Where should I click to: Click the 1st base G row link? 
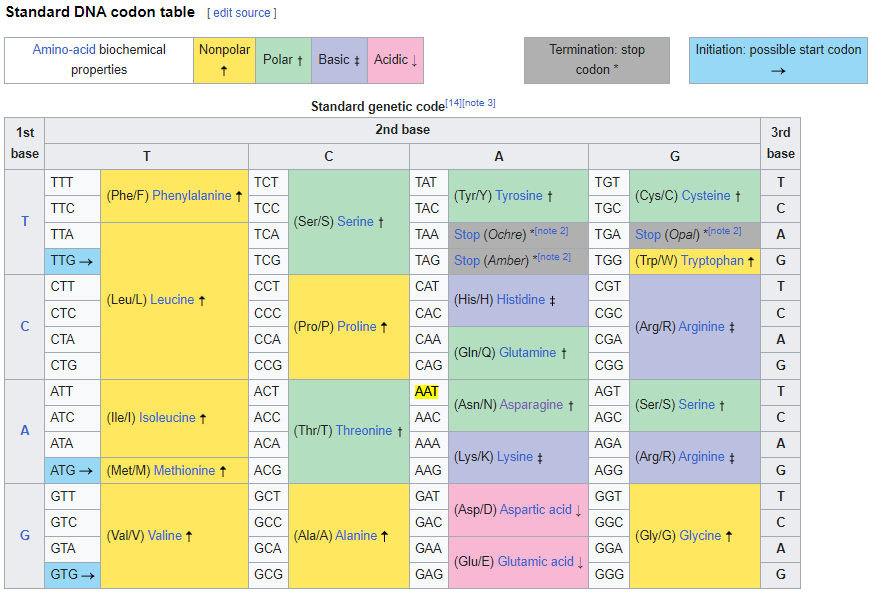pos(25,535)
